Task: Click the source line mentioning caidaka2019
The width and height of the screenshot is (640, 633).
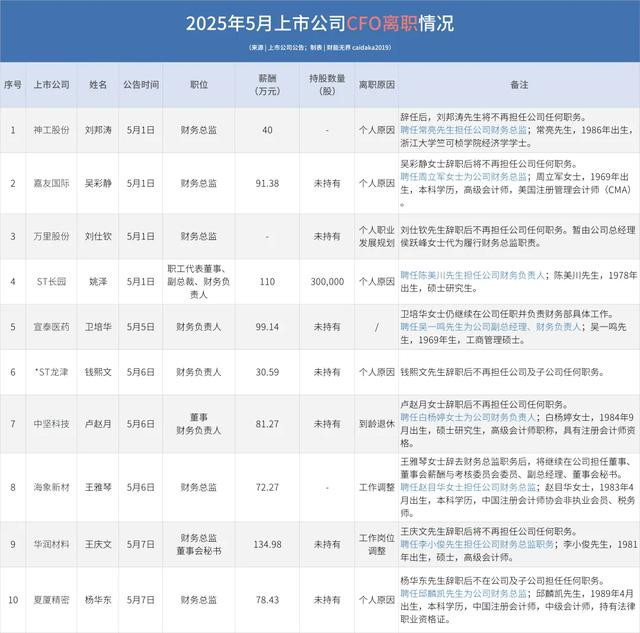Action: (320, 47)
